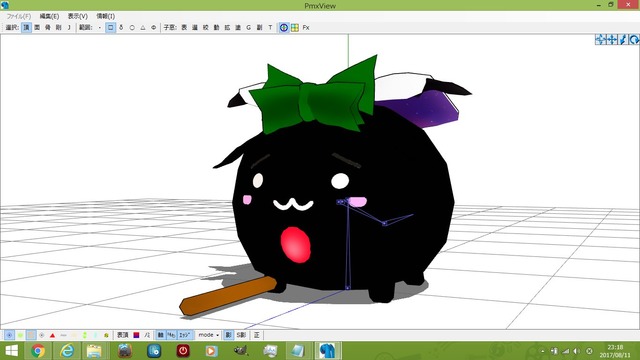This screenshot has width=640, height=360.
Task: Open the 情報(I) menu
Action: point(105,16)
